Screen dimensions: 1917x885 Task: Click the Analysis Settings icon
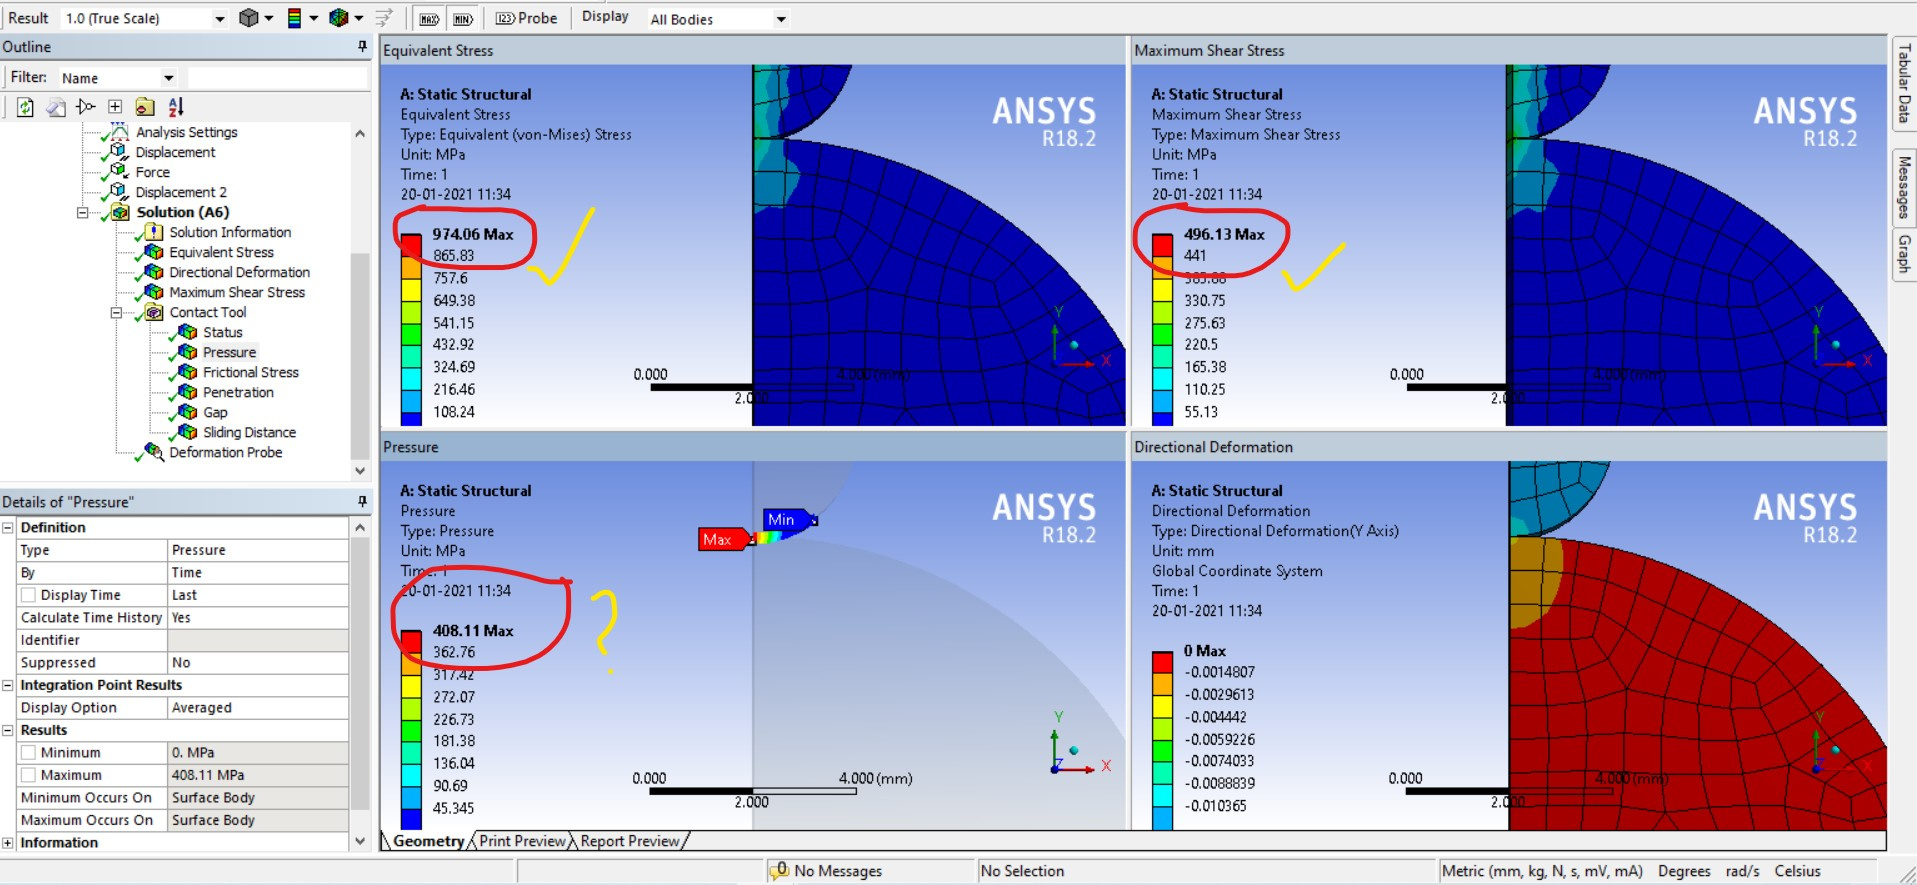119,132
